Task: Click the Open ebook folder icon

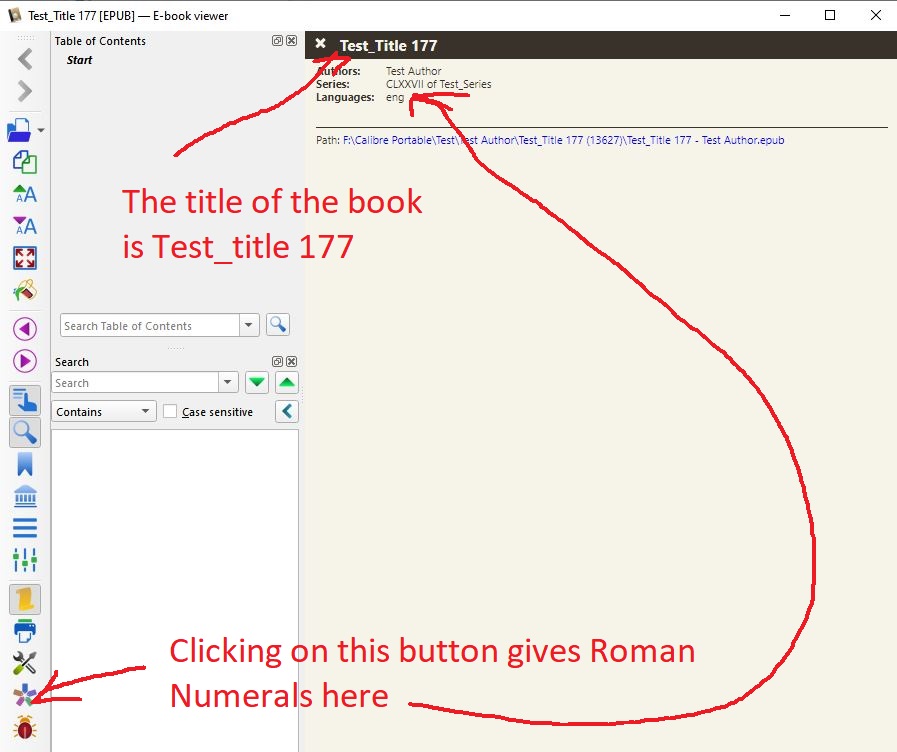Action: (x=19, y=130)
